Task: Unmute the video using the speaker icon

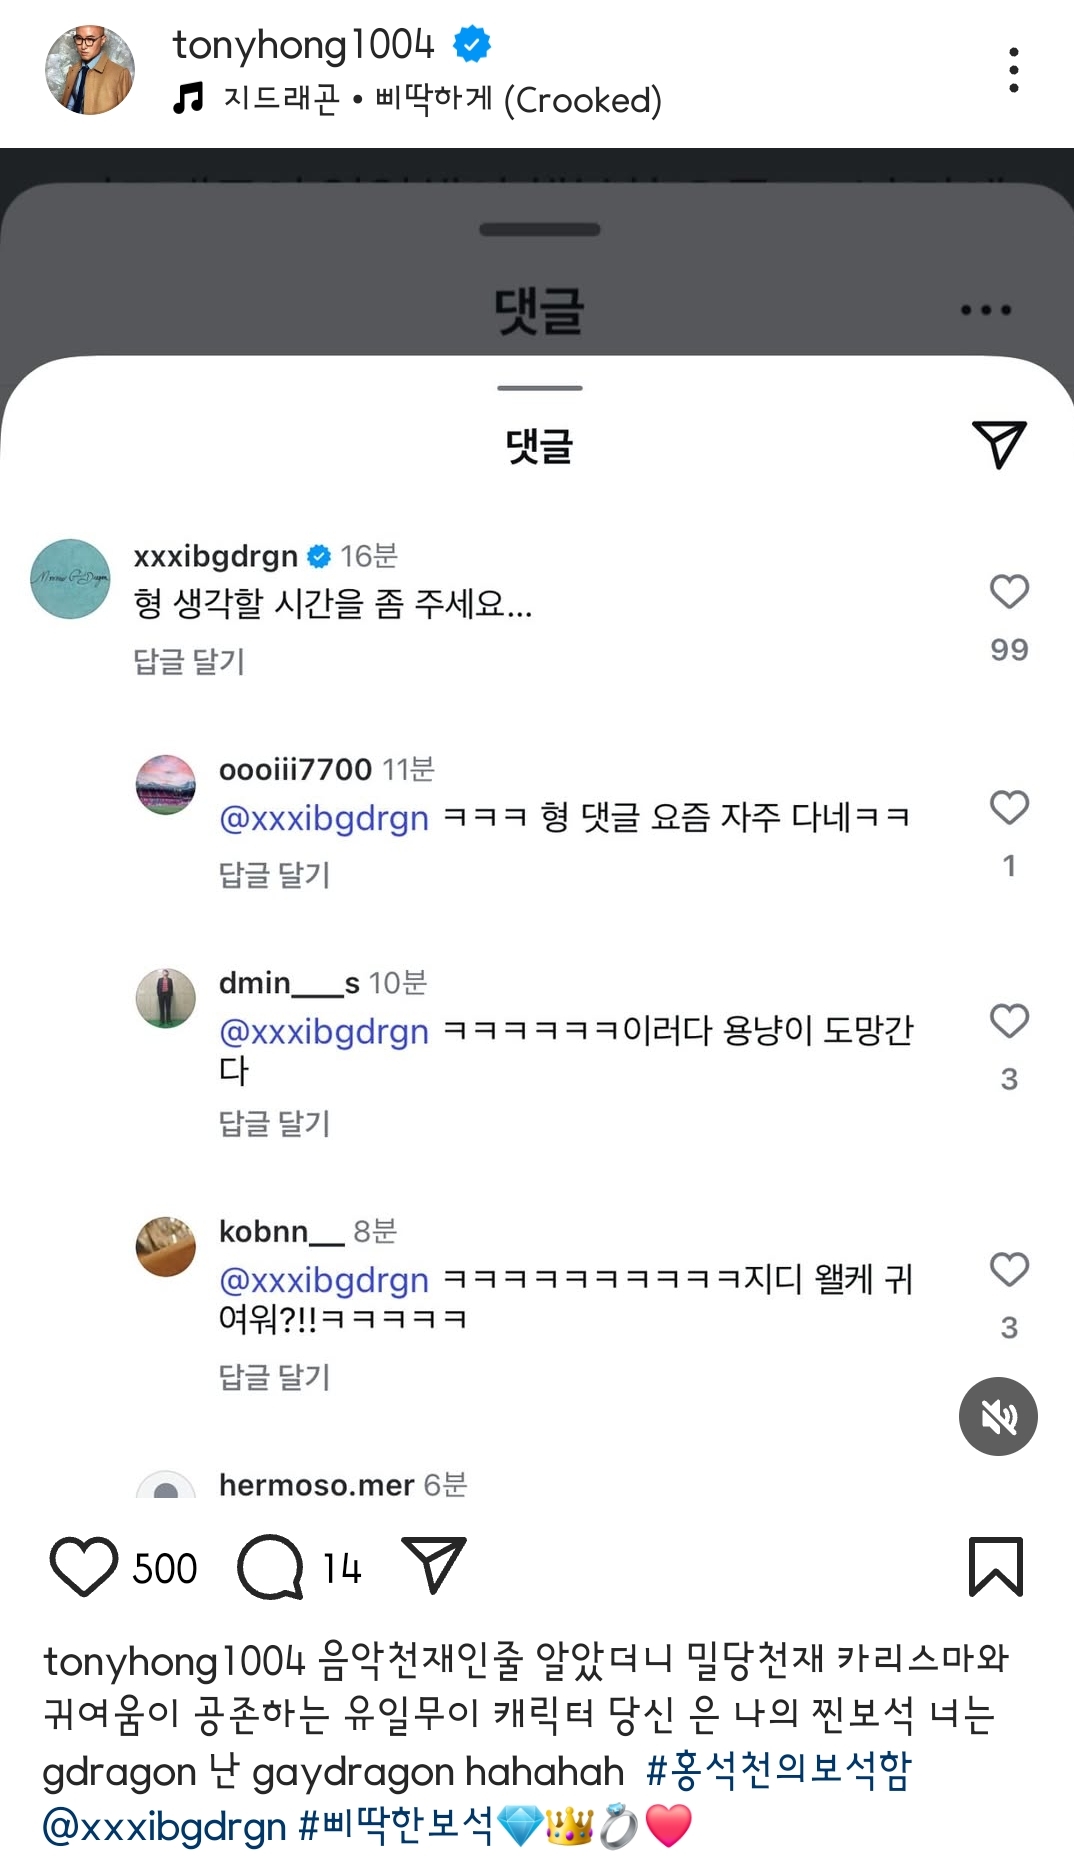Action: [x=998, y=1416]
